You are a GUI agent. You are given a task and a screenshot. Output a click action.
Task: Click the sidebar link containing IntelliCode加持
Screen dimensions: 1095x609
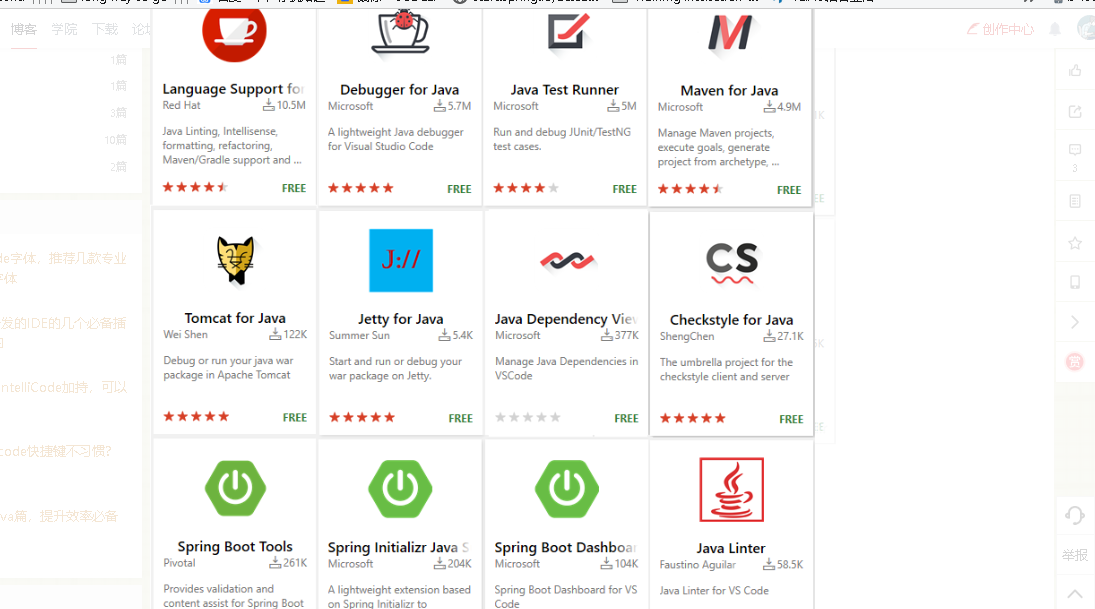64,387
